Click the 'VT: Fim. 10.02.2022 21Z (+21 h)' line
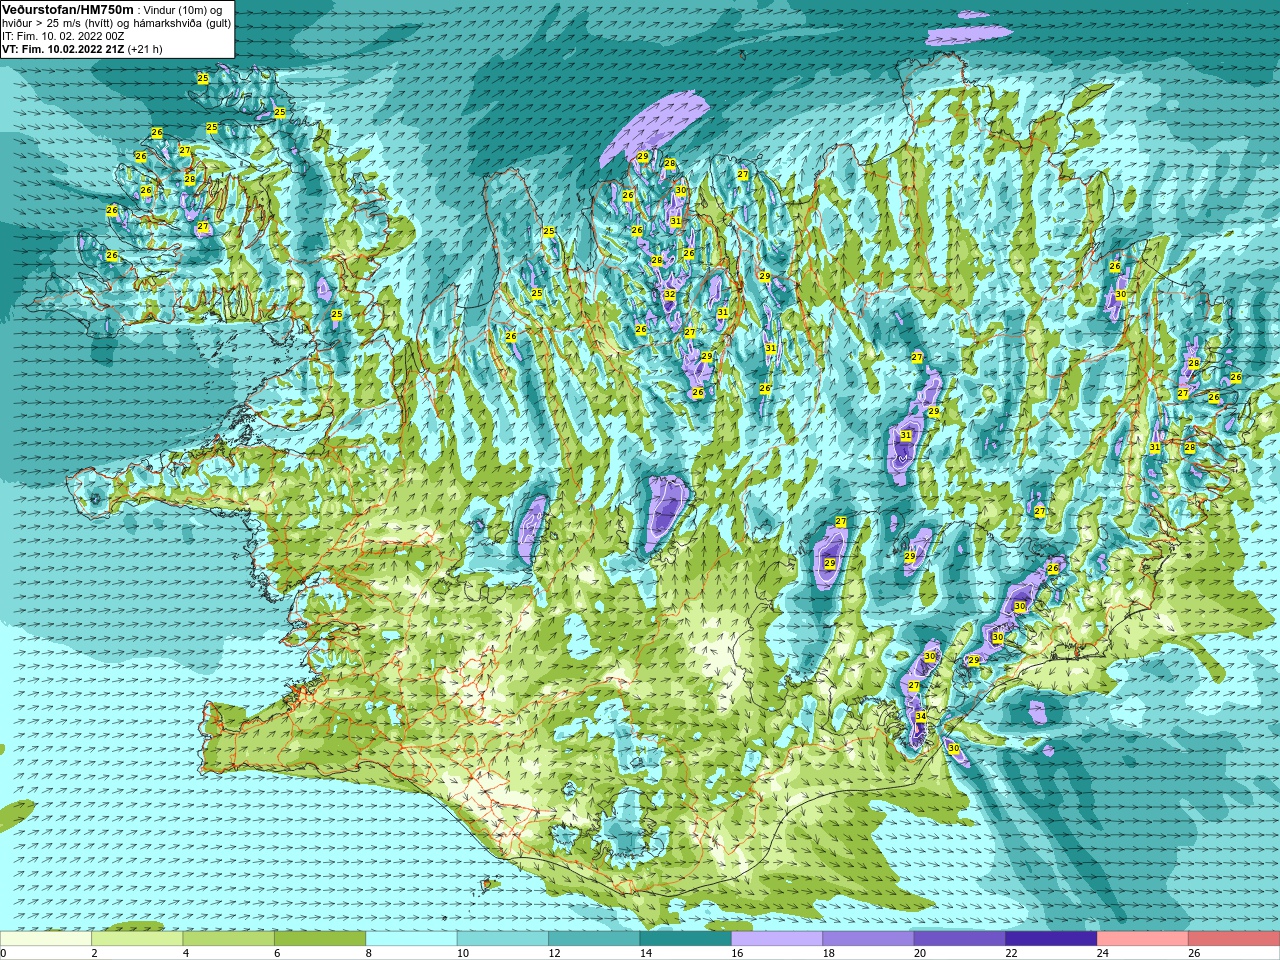This screenshot has height=960, width=1280. pyautogui.click(x=82, y=49)
